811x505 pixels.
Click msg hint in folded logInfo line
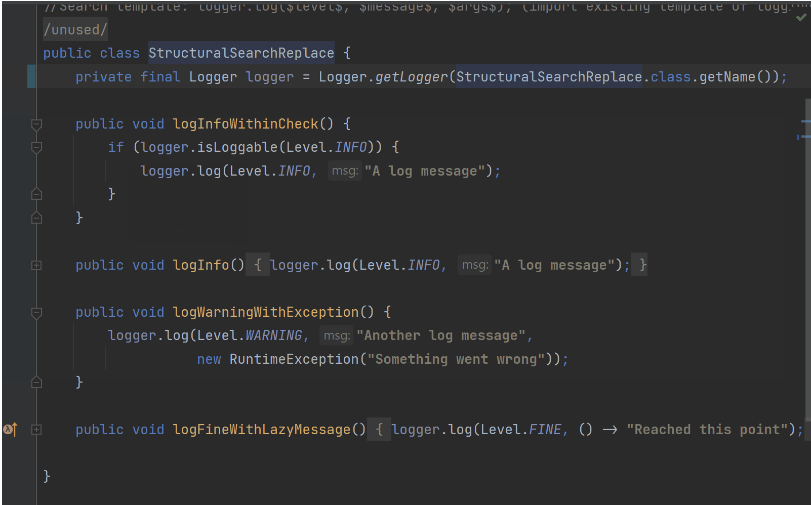[475, 265]
